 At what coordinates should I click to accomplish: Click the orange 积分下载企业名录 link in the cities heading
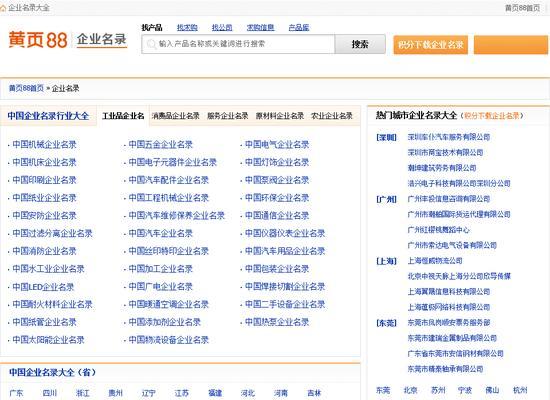pyautogui.click(x=492, y=116)
